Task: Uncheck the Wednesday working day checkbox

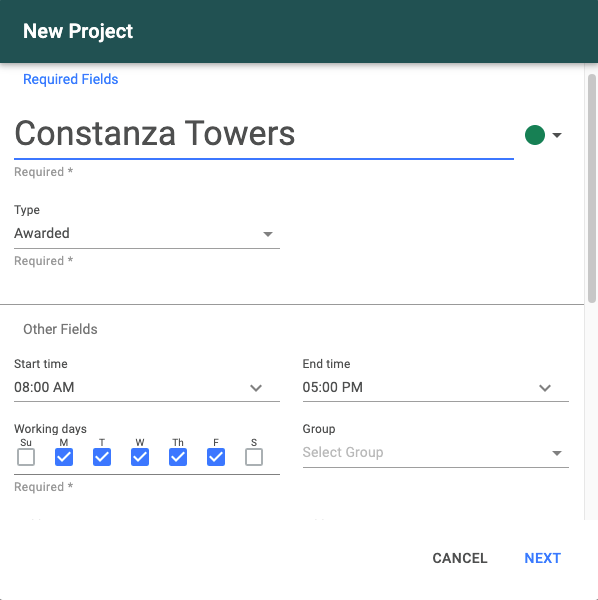Action: click(140, 457)
